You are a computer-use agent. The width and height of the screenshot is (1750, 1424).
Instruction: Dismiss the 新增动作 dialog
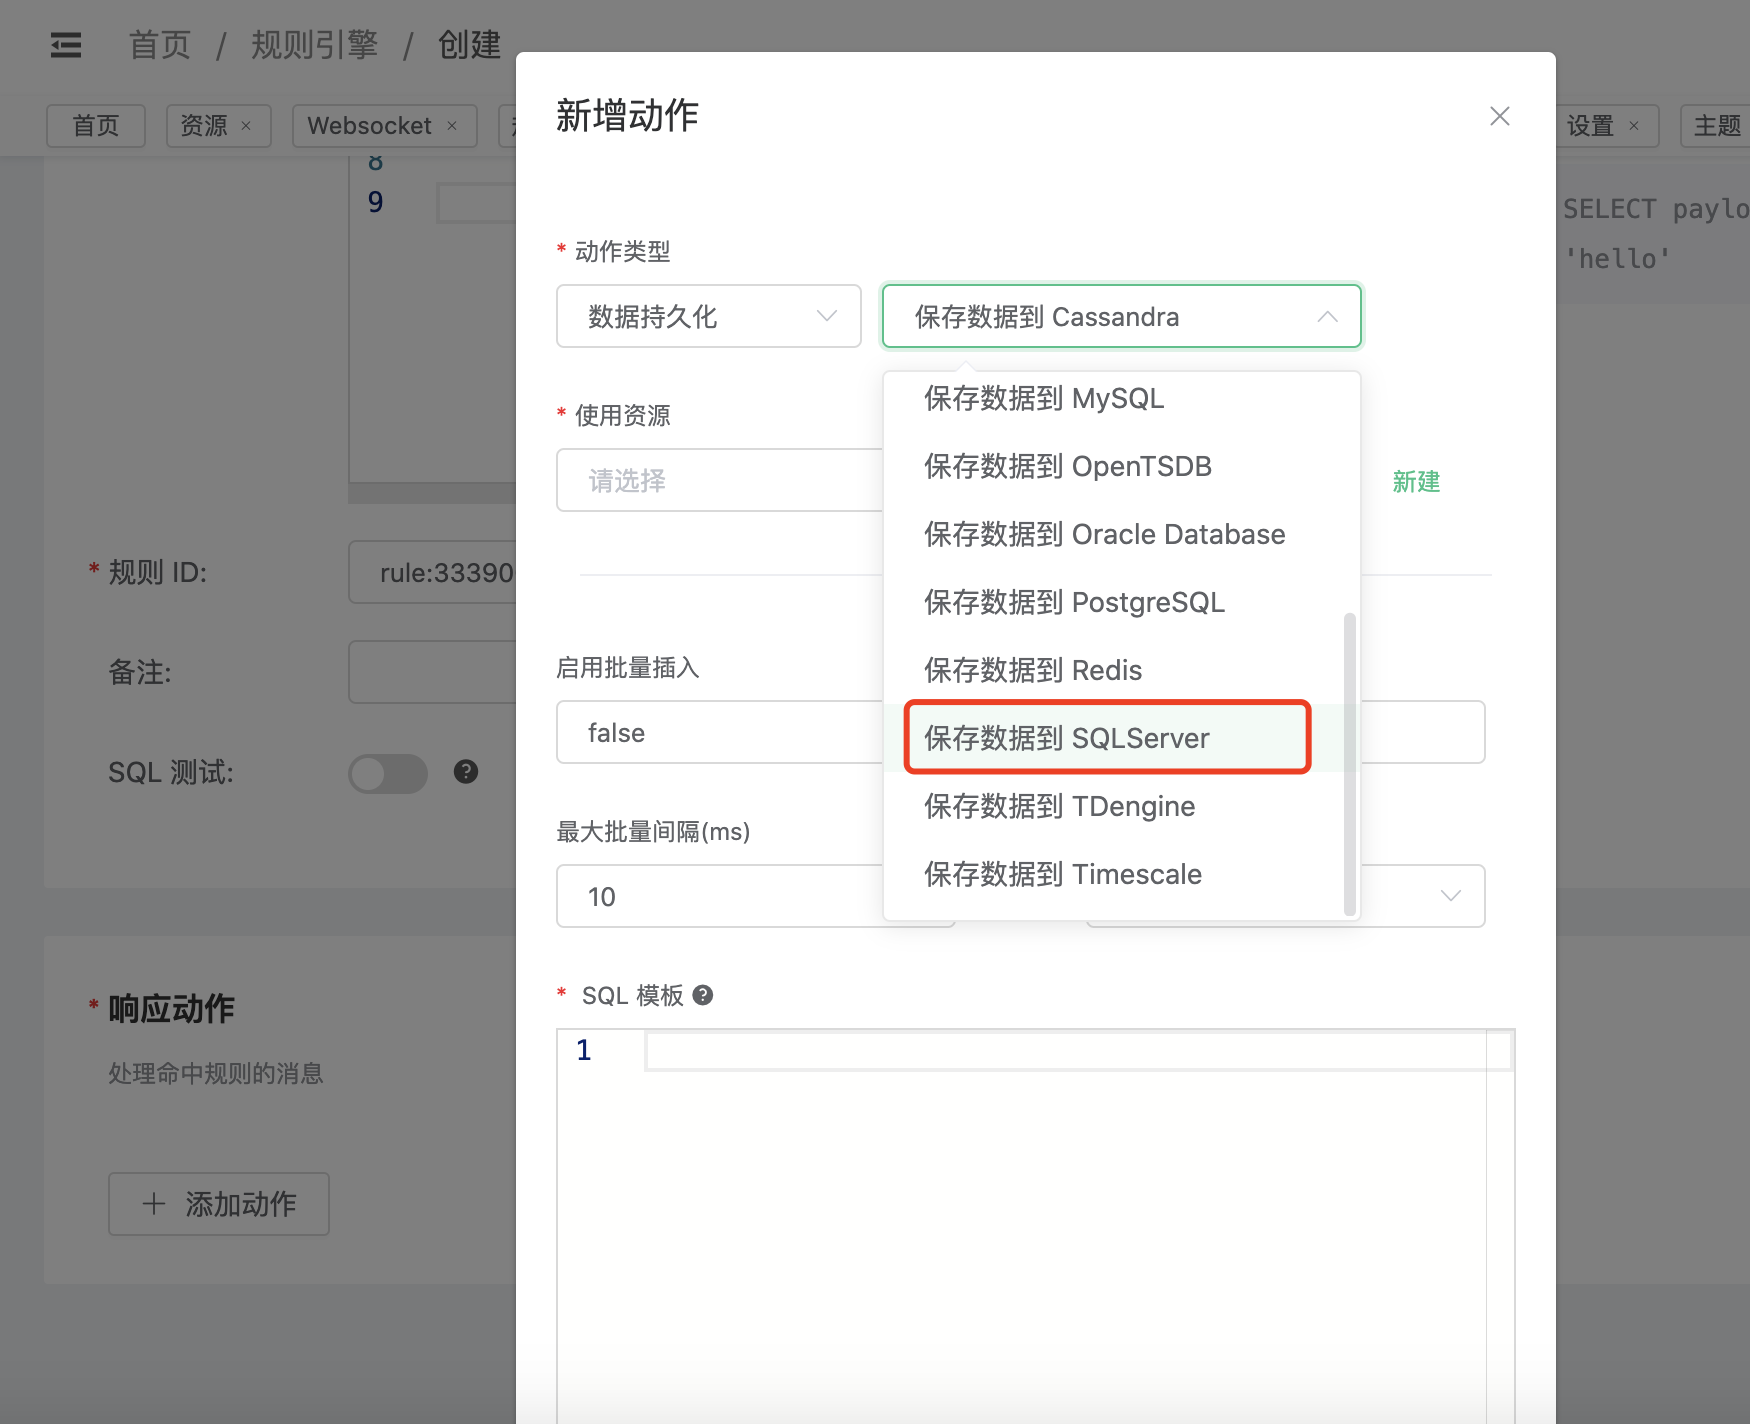(1499, 116)
